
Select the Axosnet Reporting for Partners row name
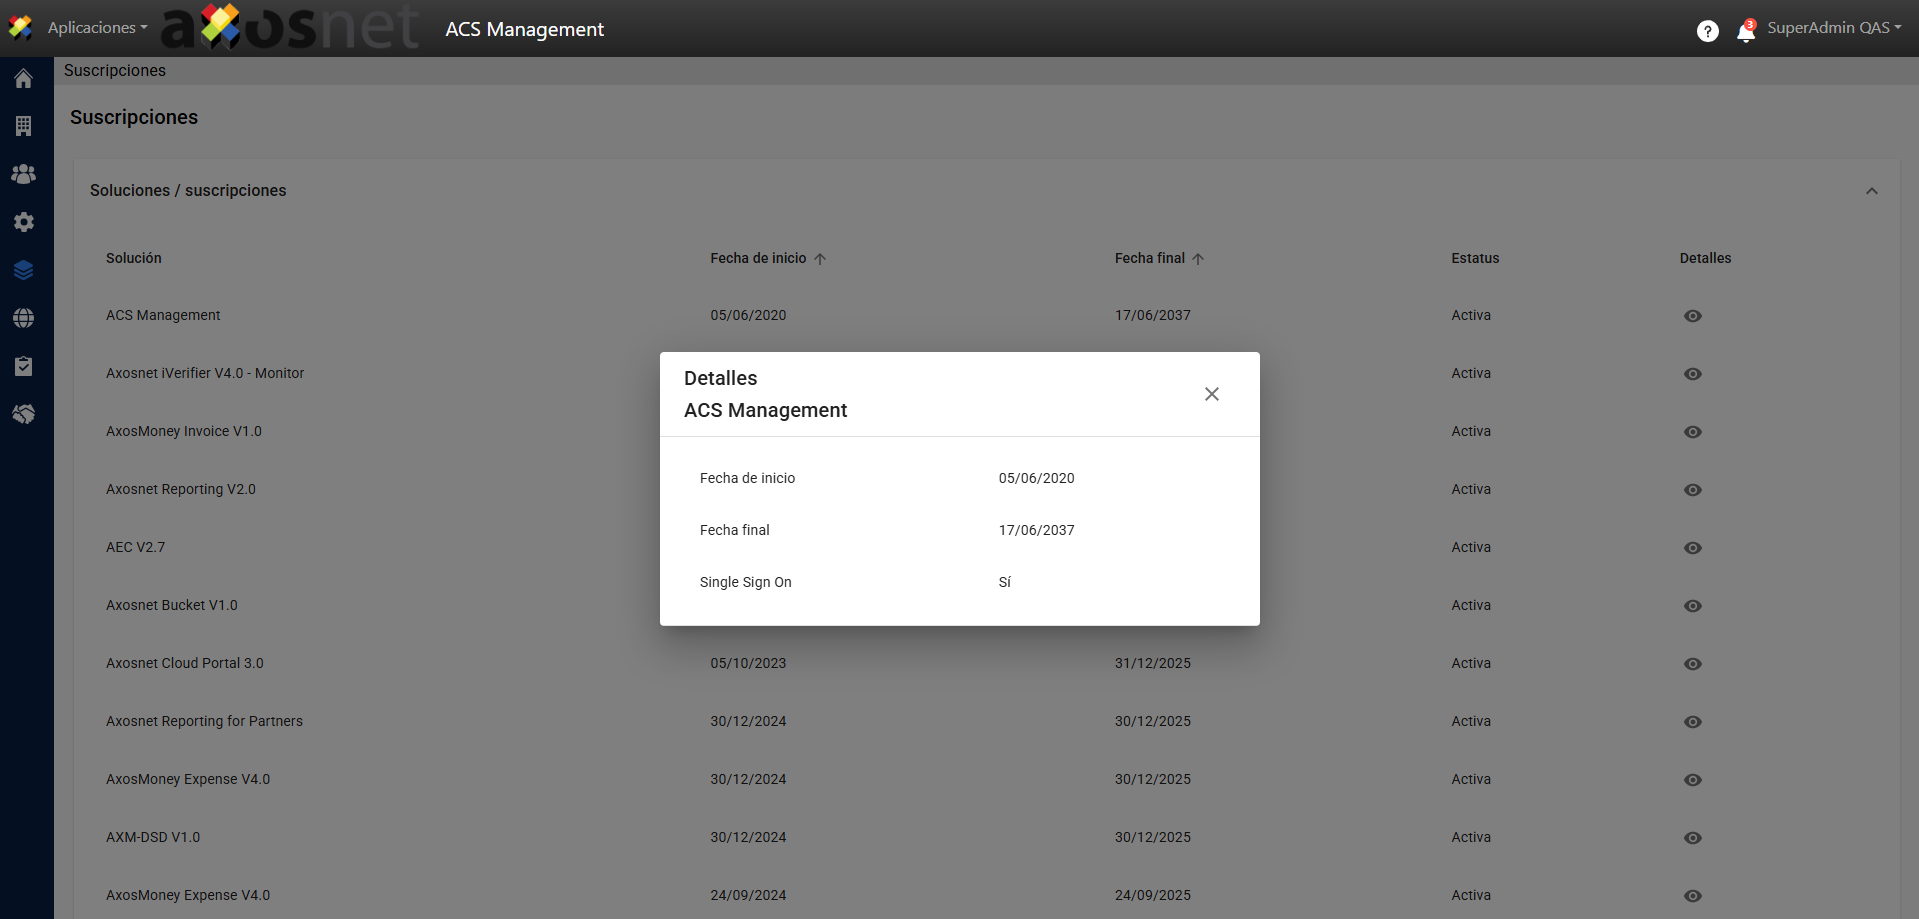(204, 721)
